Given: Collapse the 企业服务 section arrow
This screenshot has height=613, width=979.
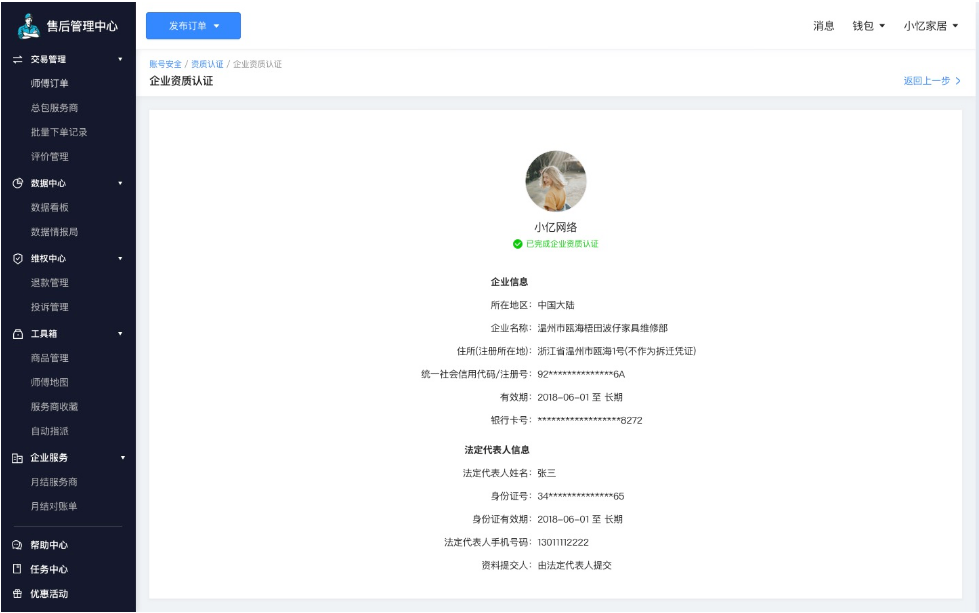Looking at the screenshot, I should tap(122, 458).
